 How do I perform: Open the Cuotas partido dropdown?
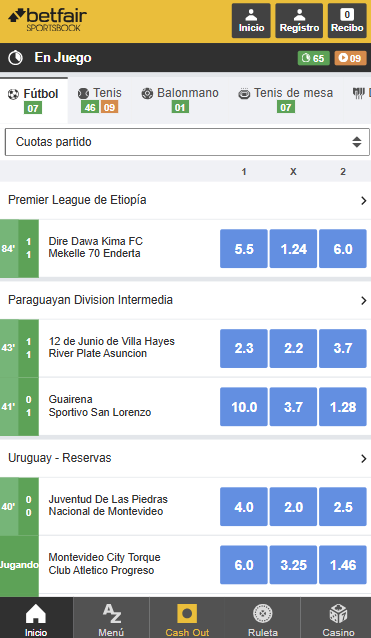point(187,142)
